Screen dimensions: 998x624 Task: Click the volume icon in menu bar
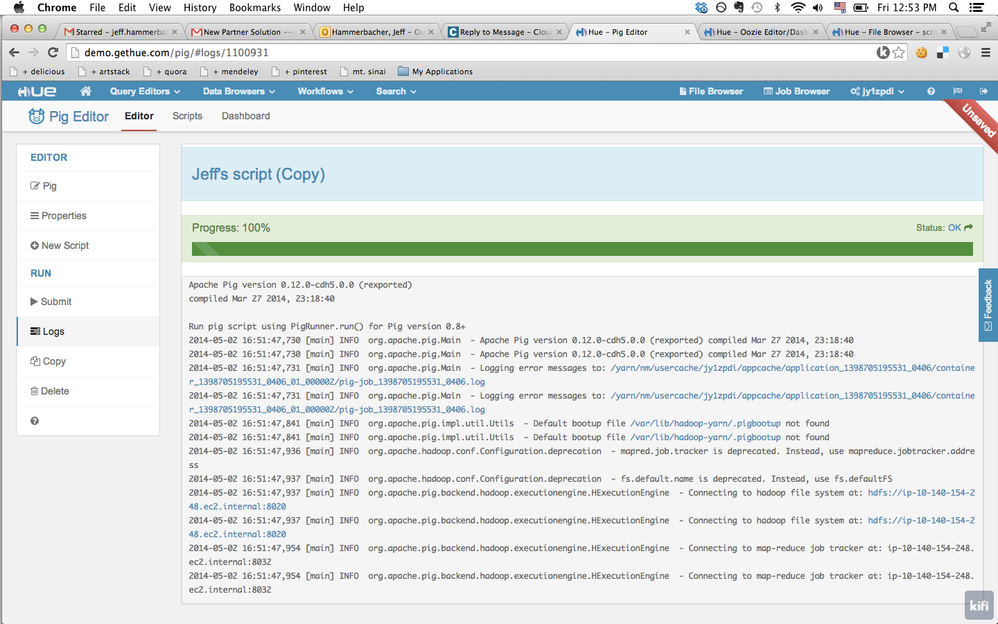(x=818, y=8)
